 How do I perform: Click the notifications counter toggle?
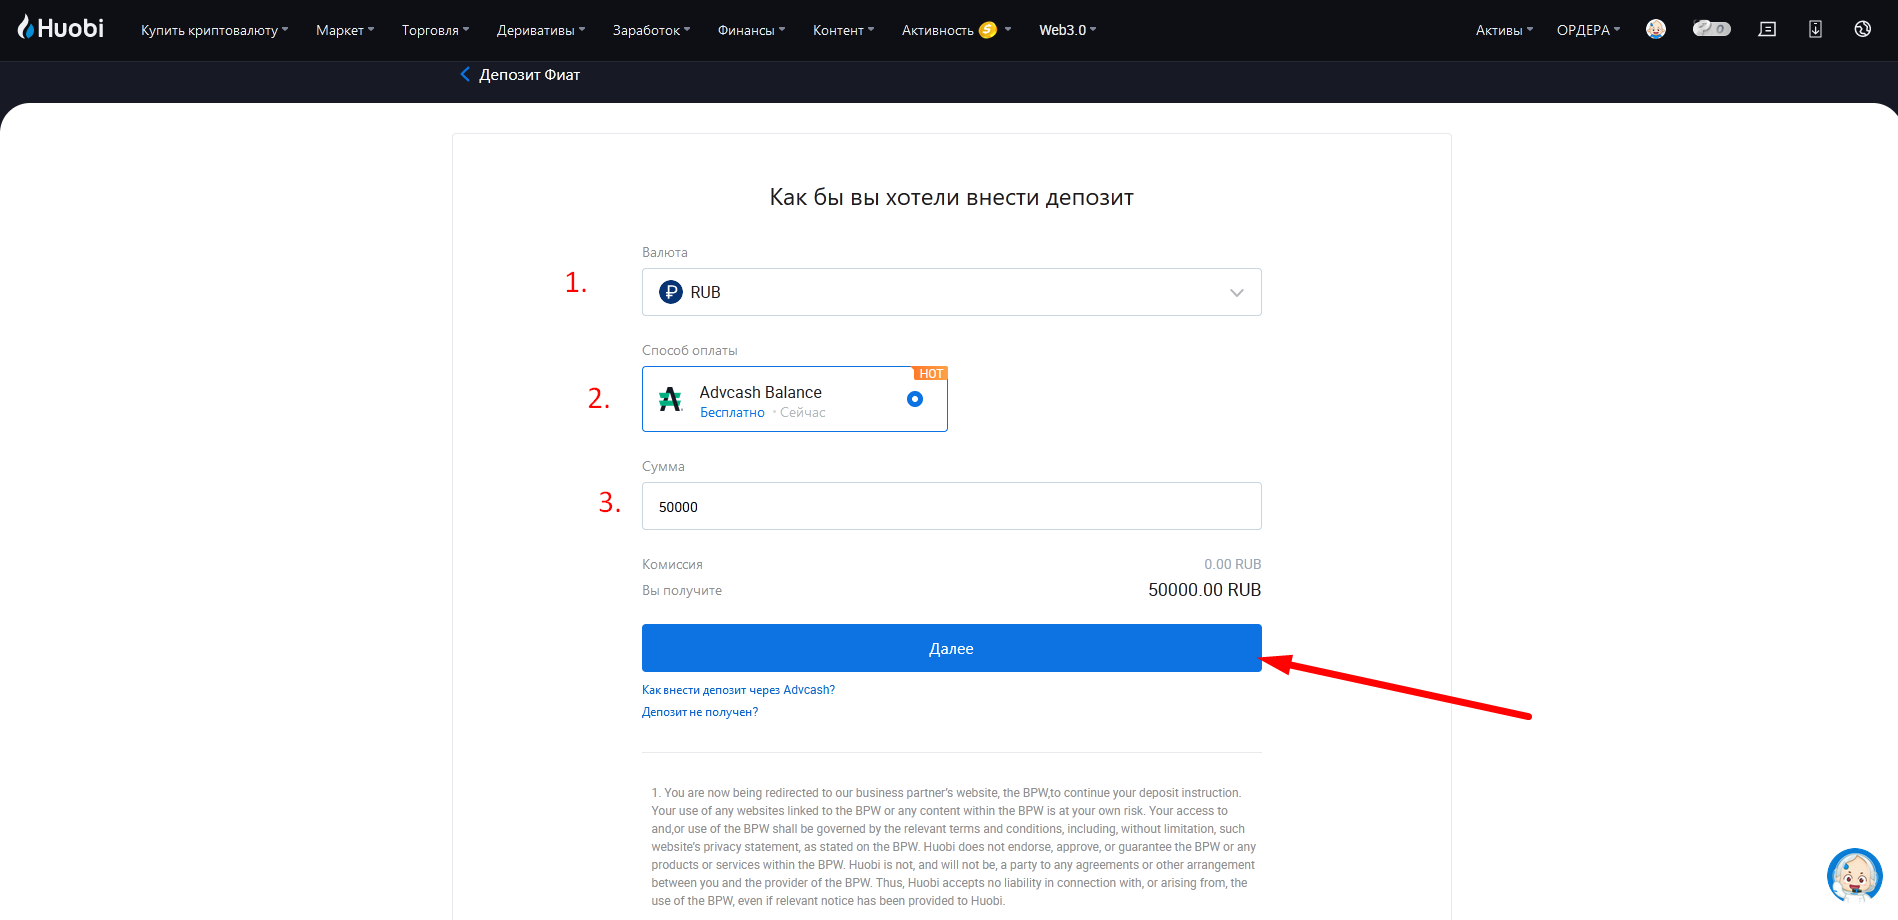[1711, 29]
